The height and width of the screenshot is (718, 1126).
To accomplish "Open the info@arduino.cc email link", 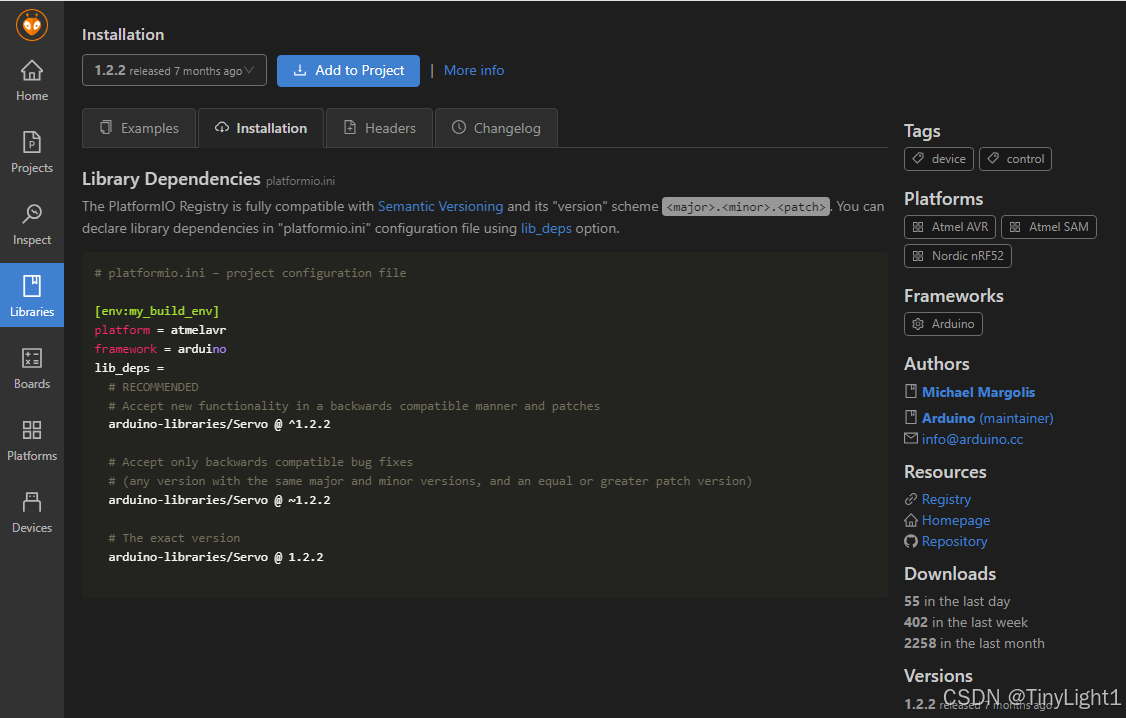I will tap(972, 439).
